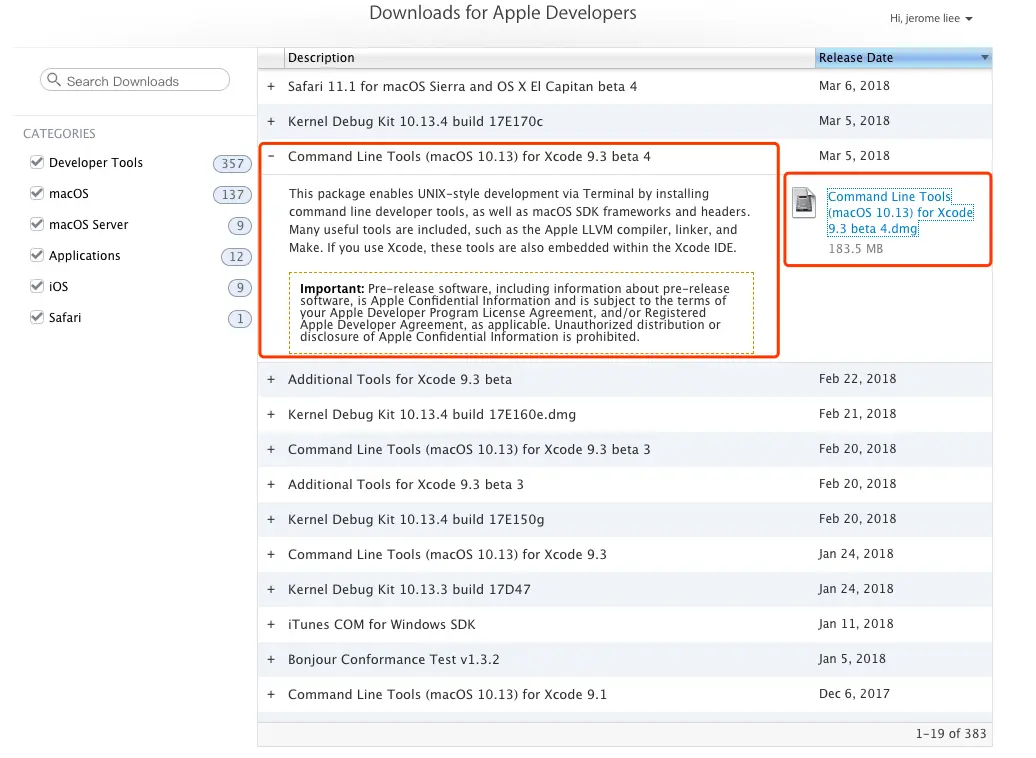Expand Command Line Tools for Xcode 9.3 row
Viewport: 1036px width, 758px height.
(271, 554)
